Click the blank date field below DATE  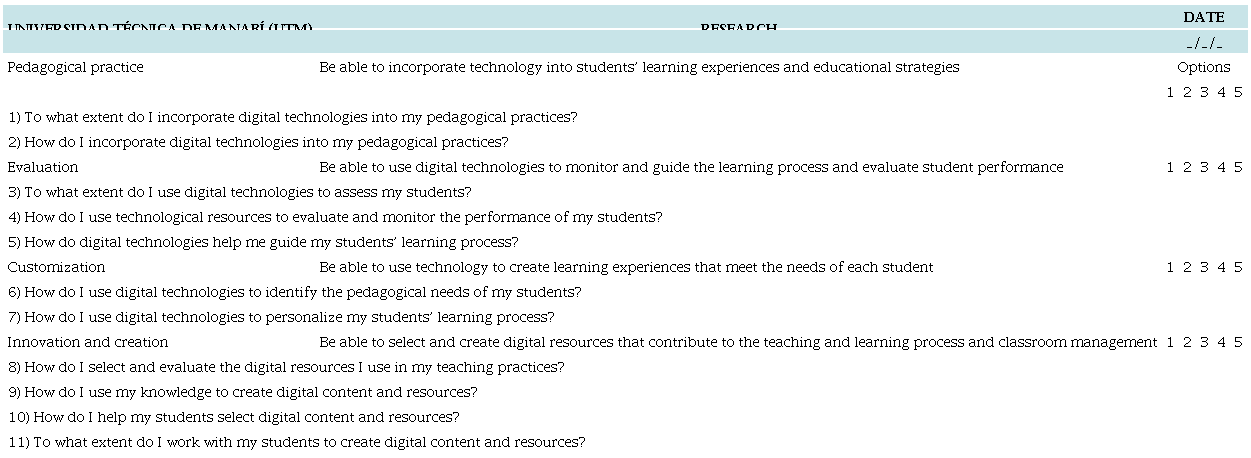[x=1204, y=43]
